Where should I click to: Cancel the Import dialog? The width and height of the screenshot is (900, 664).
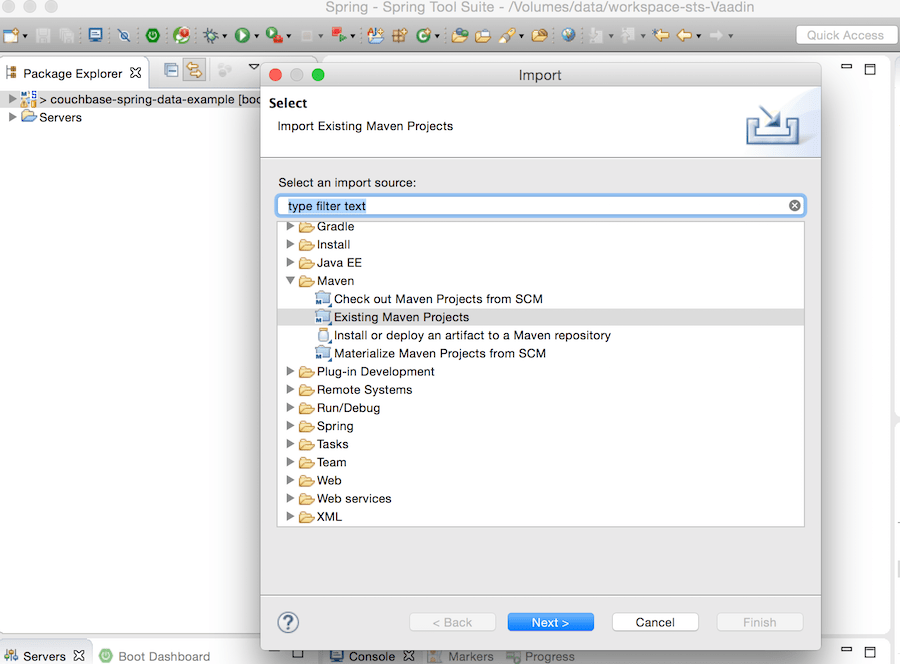[655, 622]
